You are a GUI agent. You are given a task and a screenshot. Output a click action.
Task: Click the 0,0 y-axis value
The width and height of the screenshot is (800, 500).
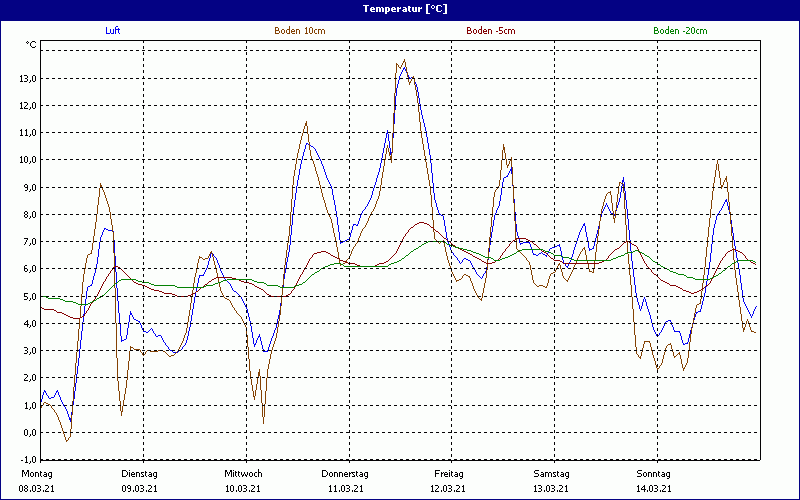(x=29, y=433)
